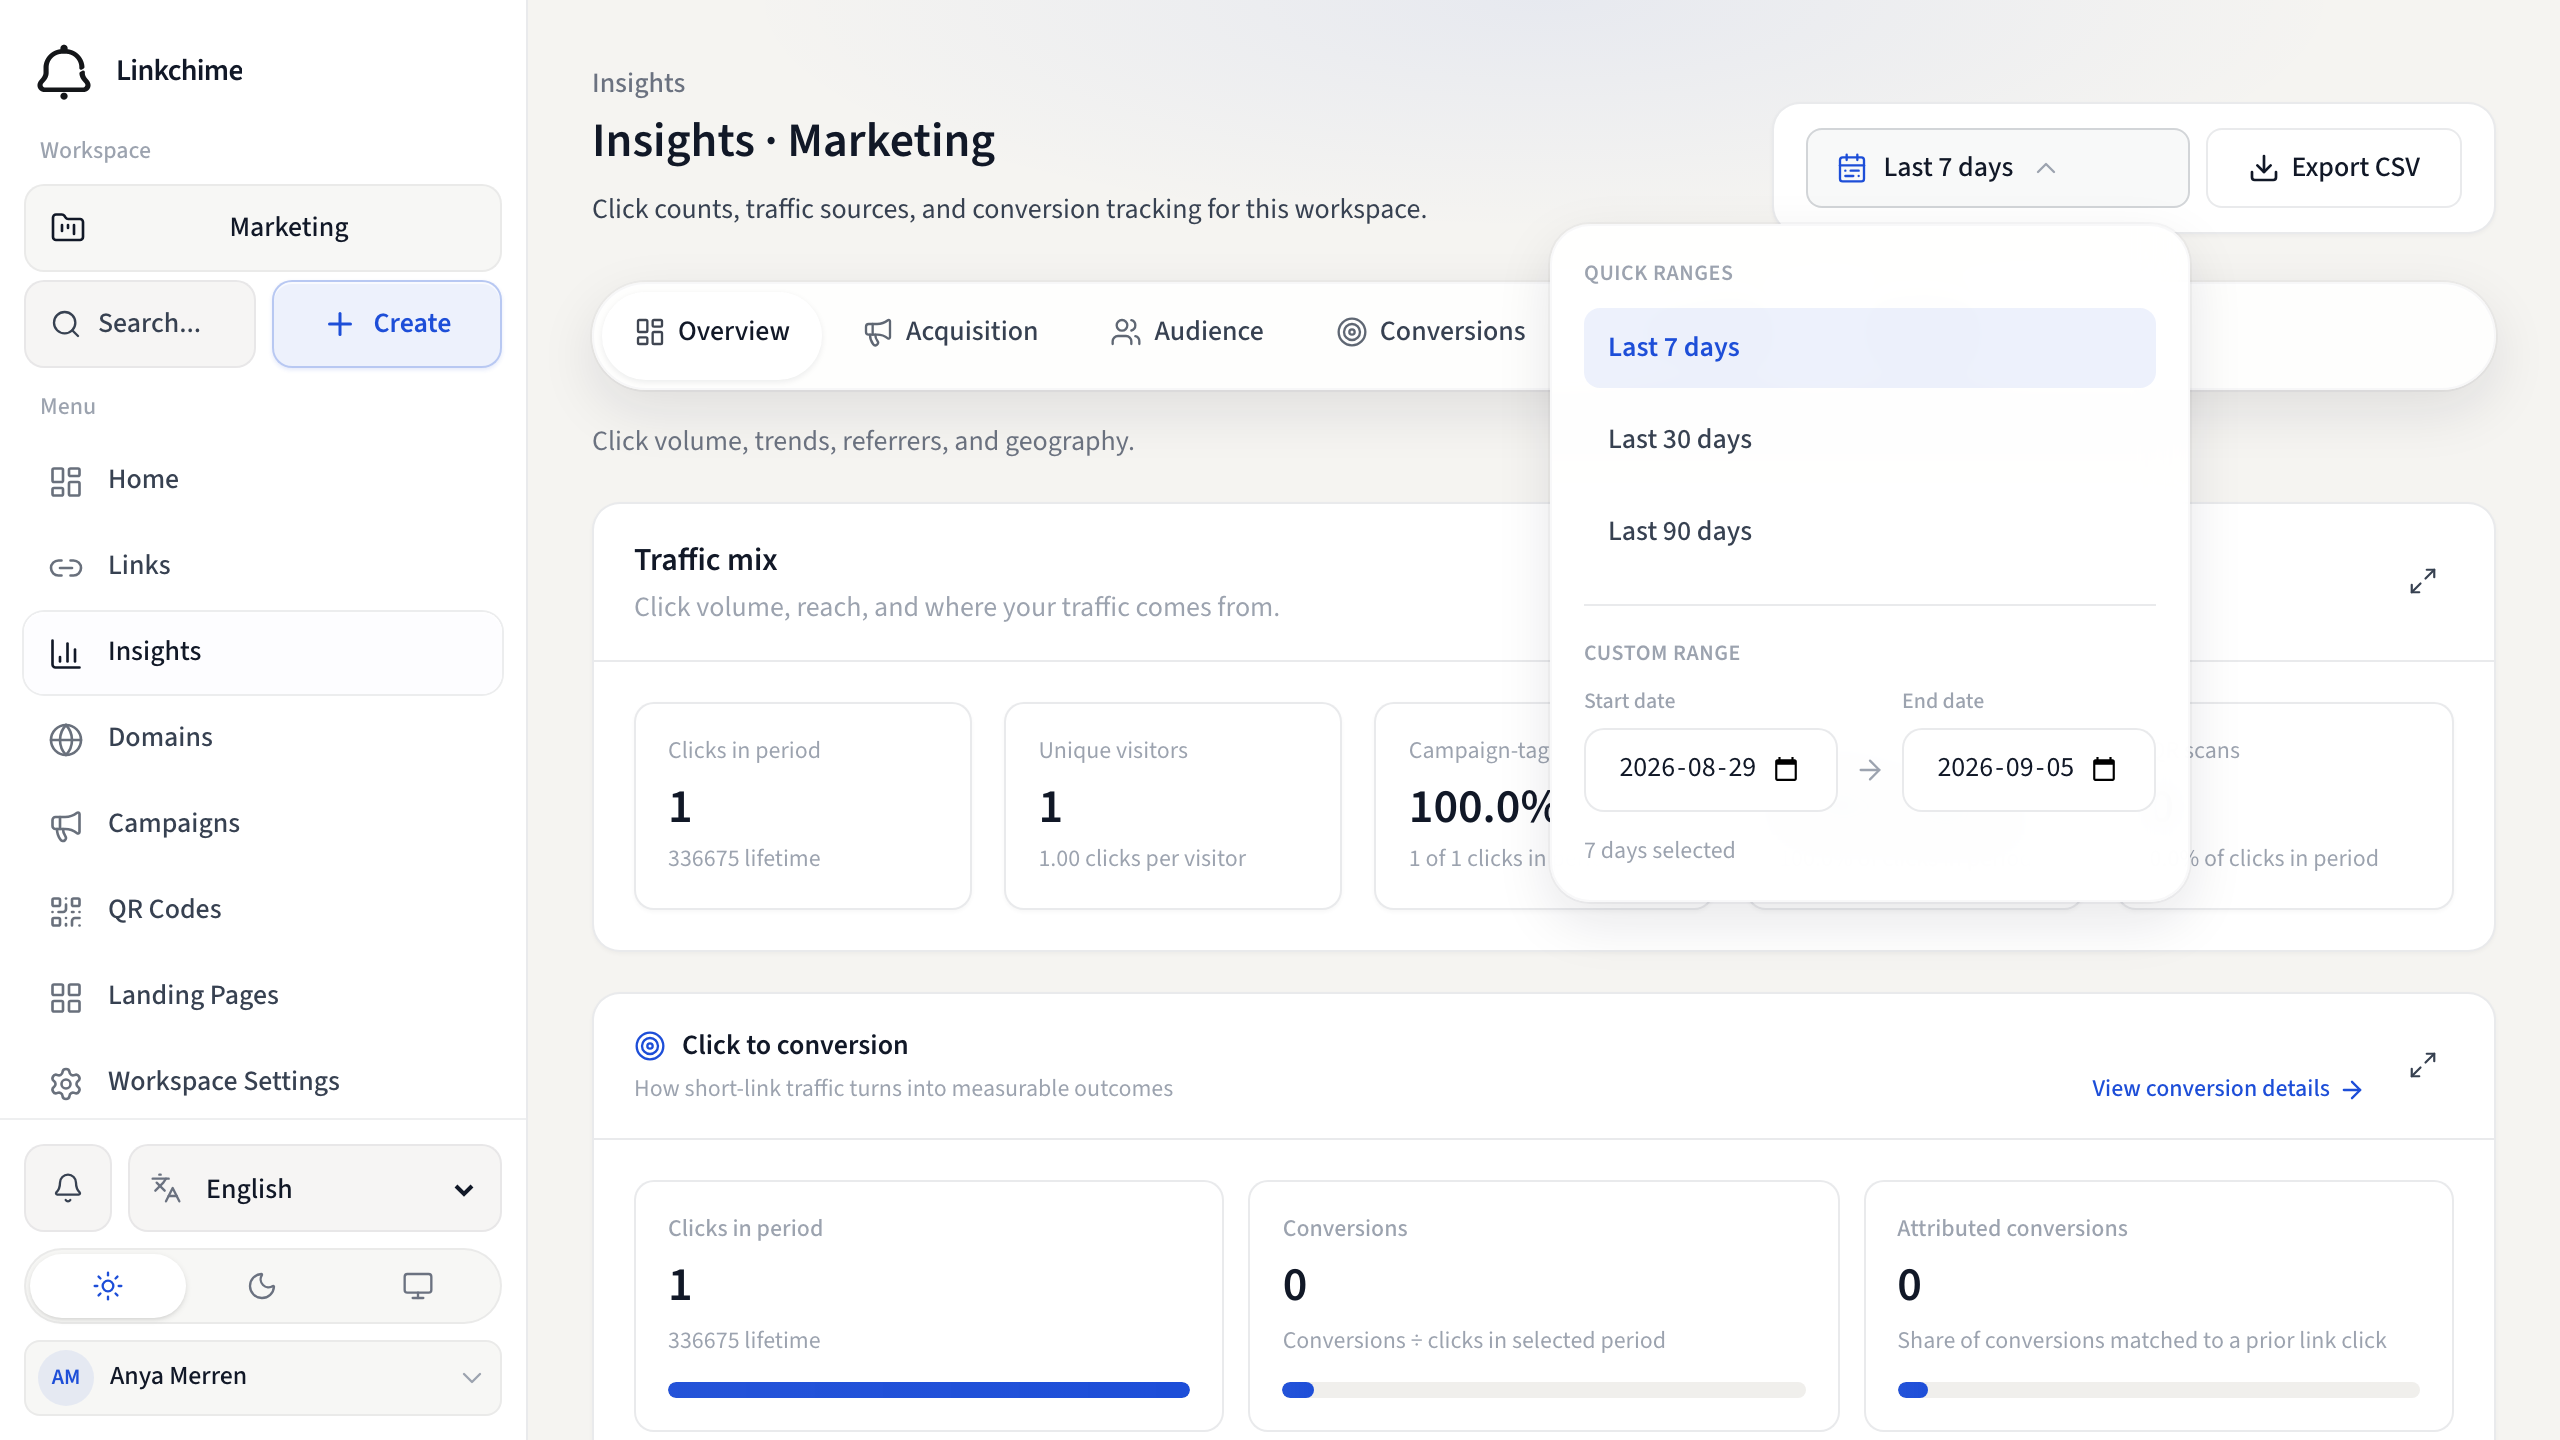
Task: Click the Create button
Action: pos(387,324)
